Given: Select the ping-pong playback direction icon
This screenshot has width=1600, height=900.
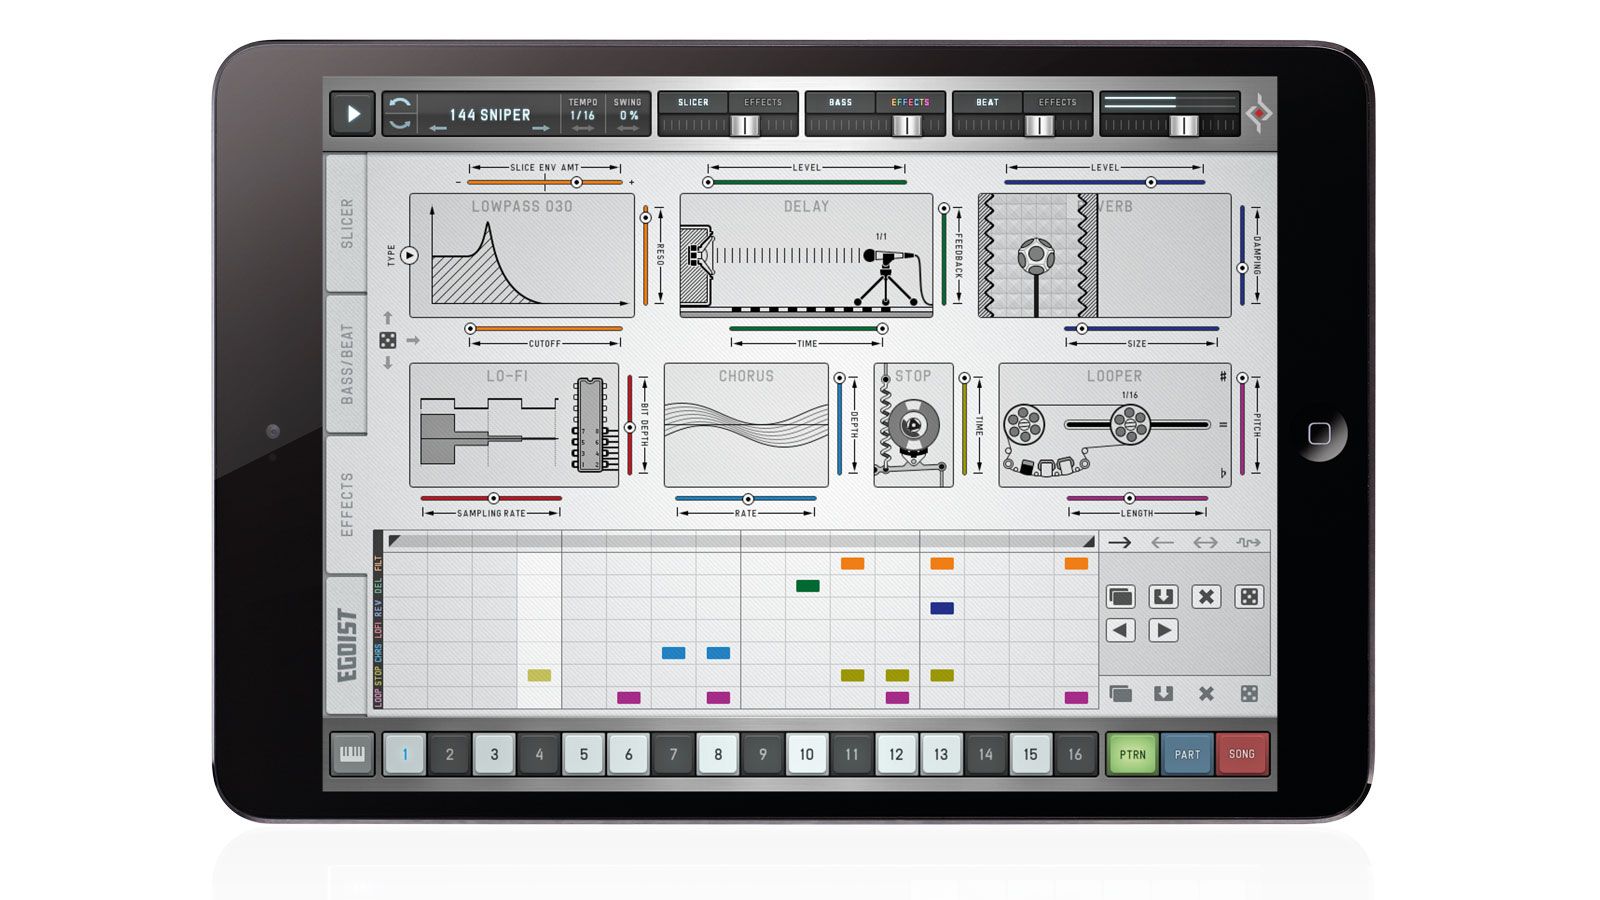Looking at the screenshot, I should [x=1205, y=542].
